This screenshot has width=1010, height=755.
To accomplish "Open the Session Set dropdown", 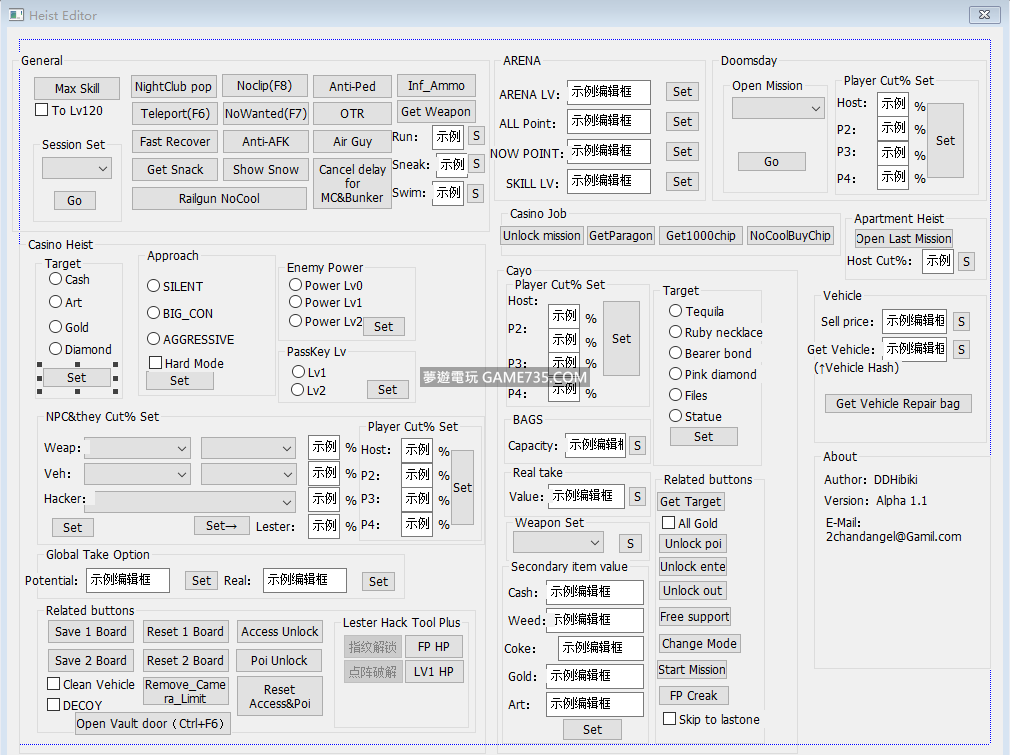I will [x=77, y=169].
